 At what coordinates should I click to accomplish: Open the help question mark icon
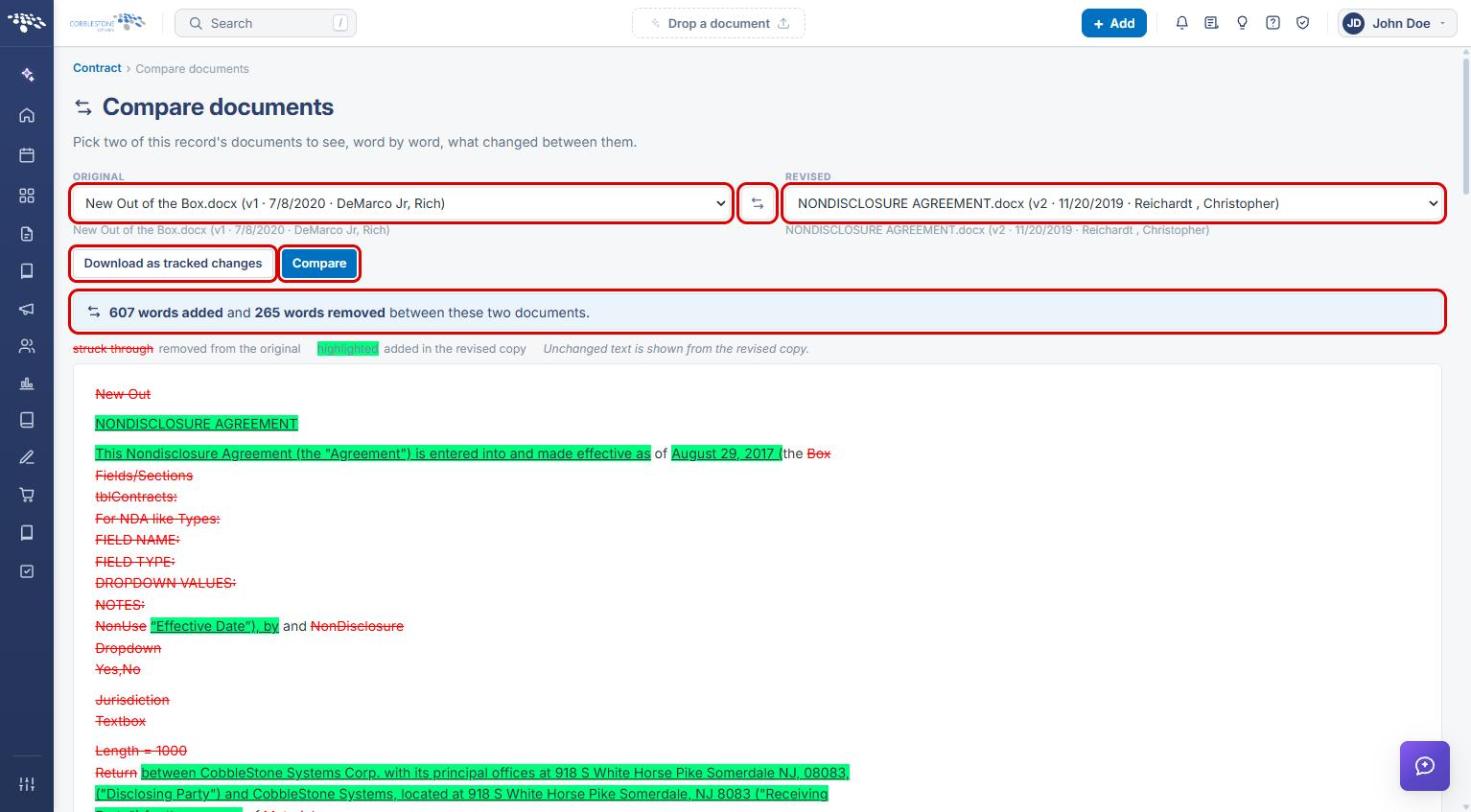(1273, 23)
